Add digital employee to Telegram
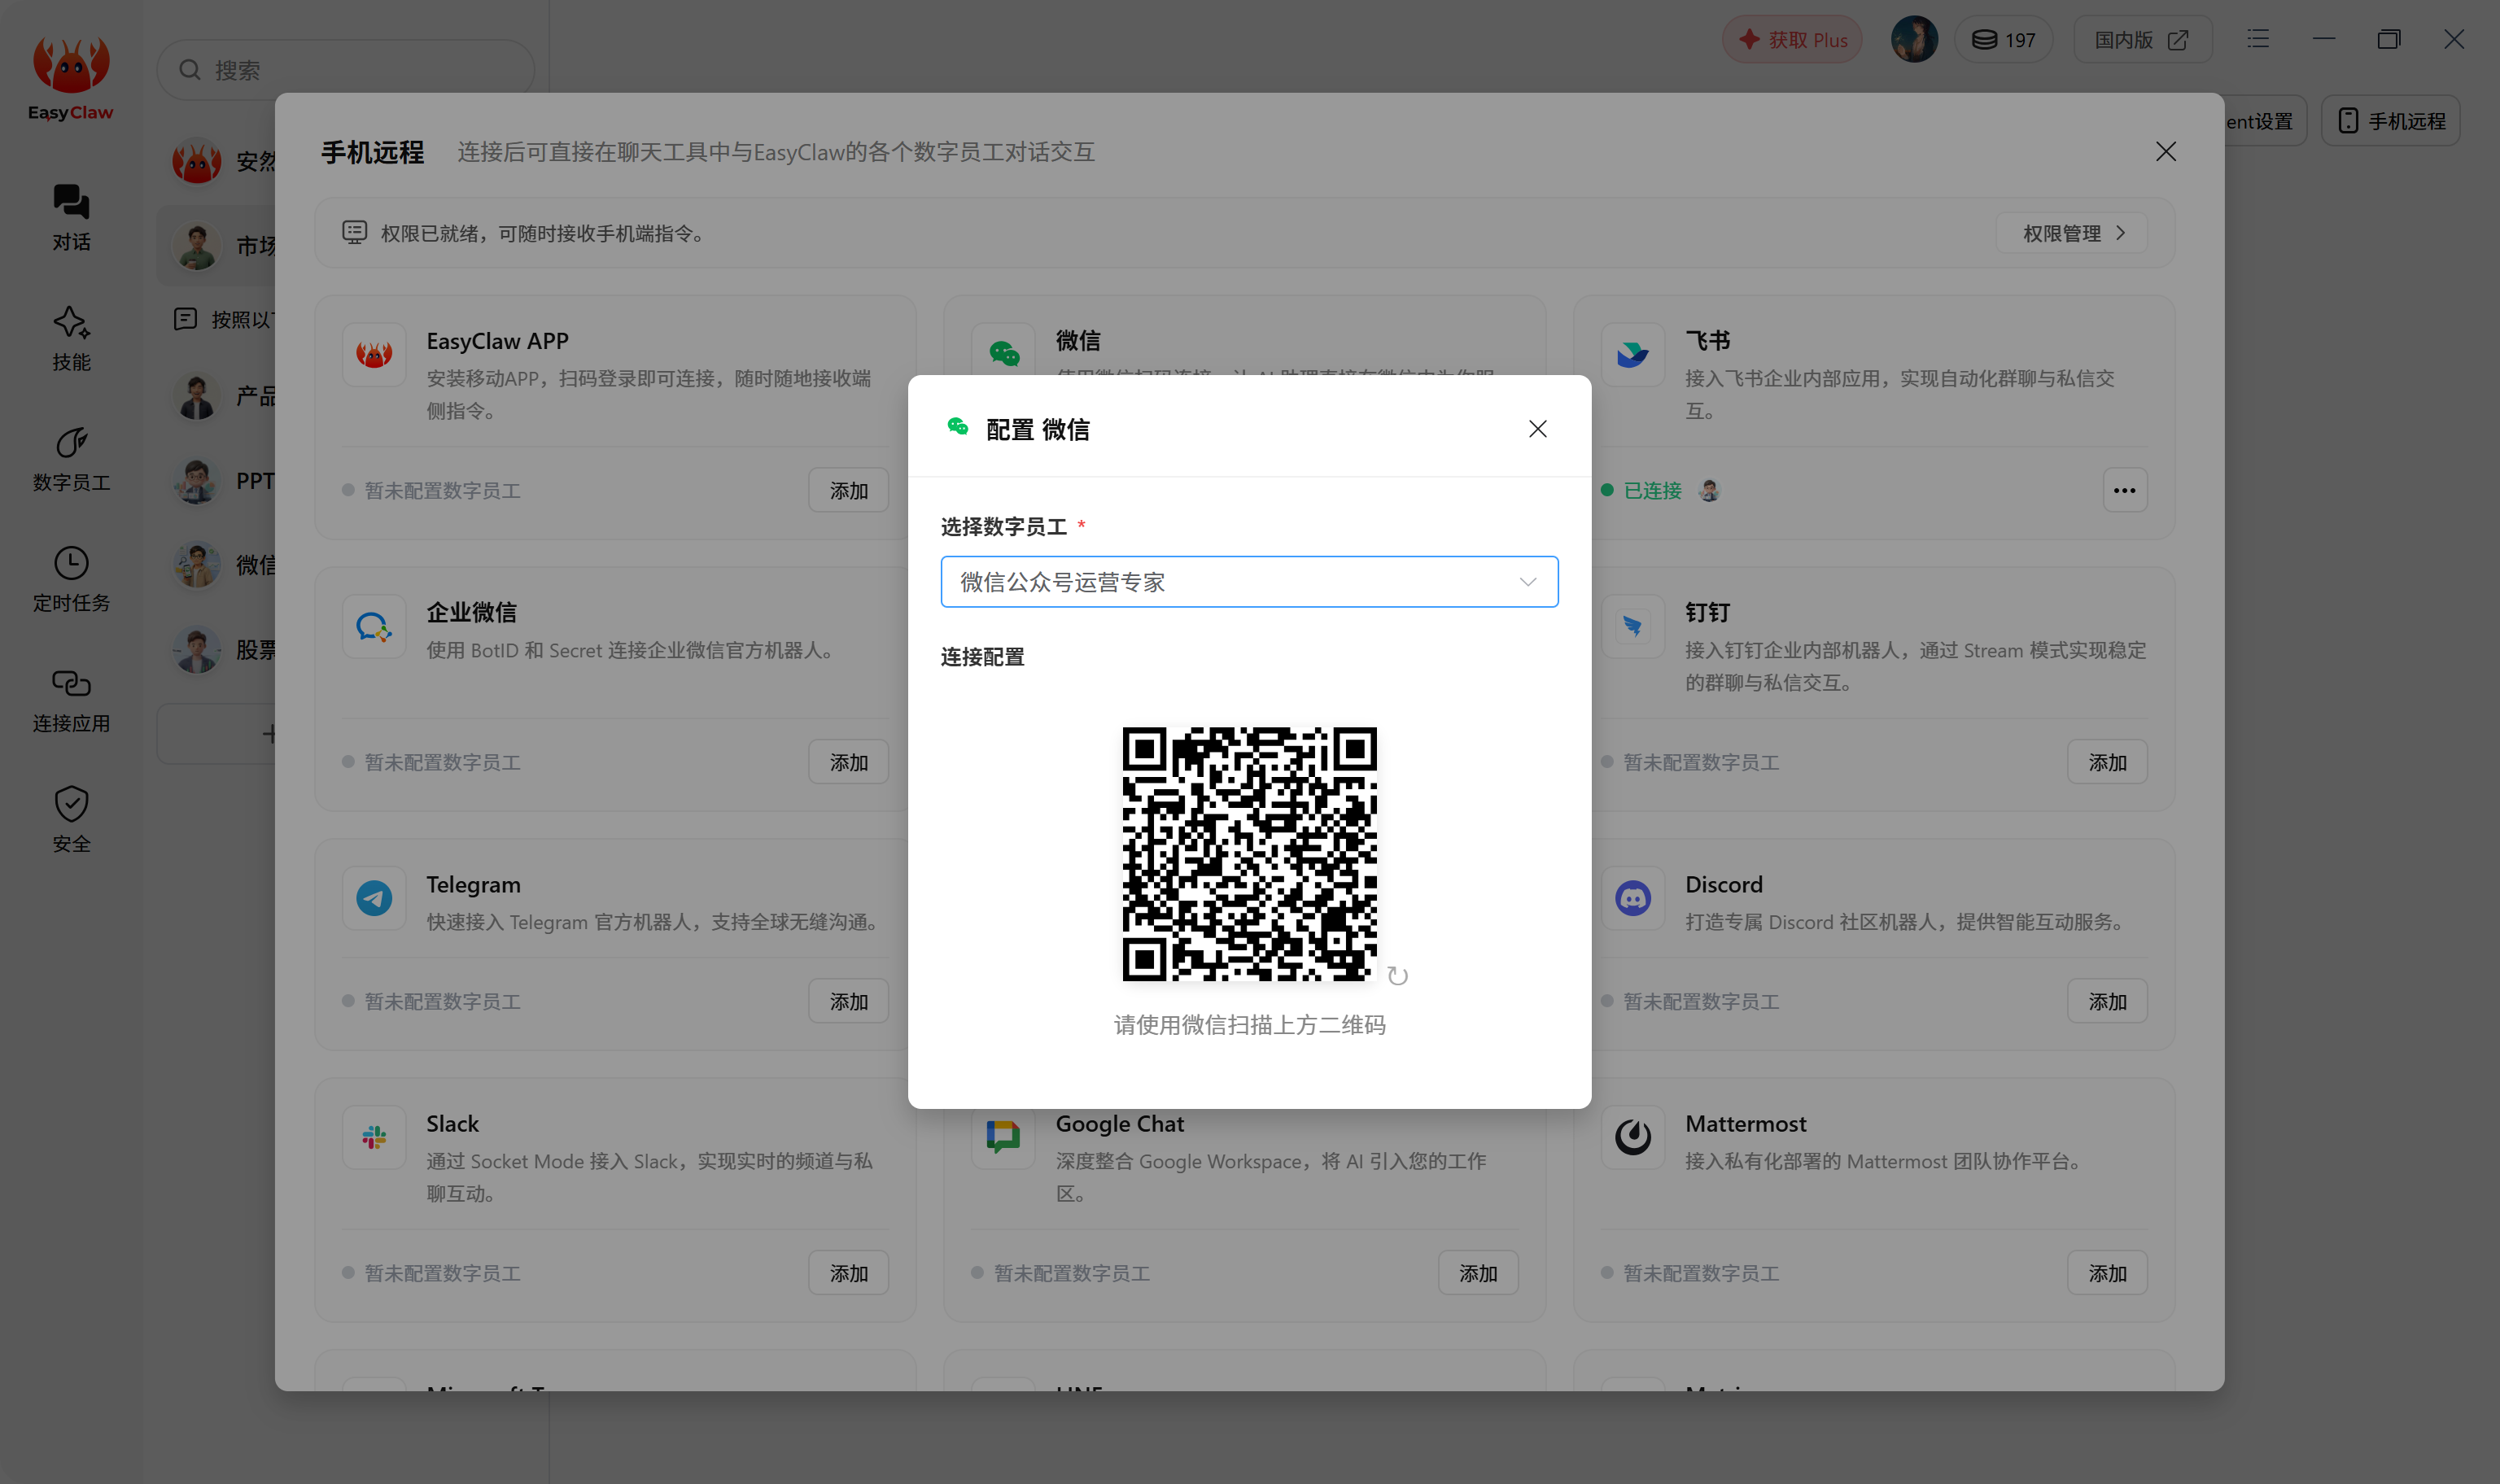This screenshot has width=2500, height=1484. pos(848,1001)
